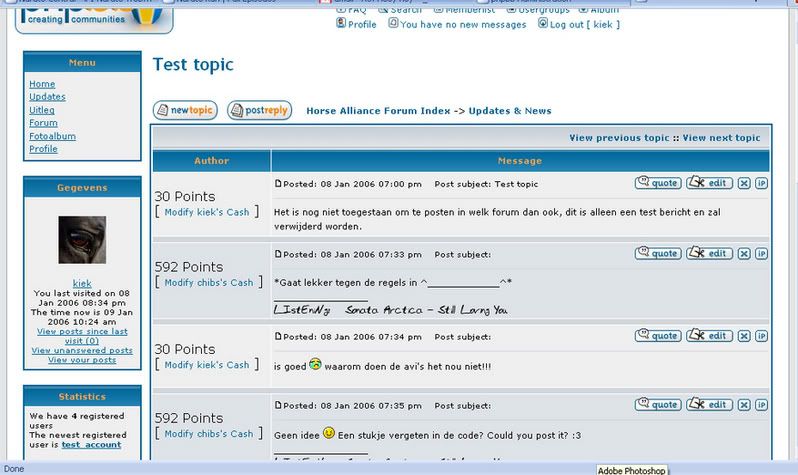Delete the 07:34 pm post

tap(744, 336)
